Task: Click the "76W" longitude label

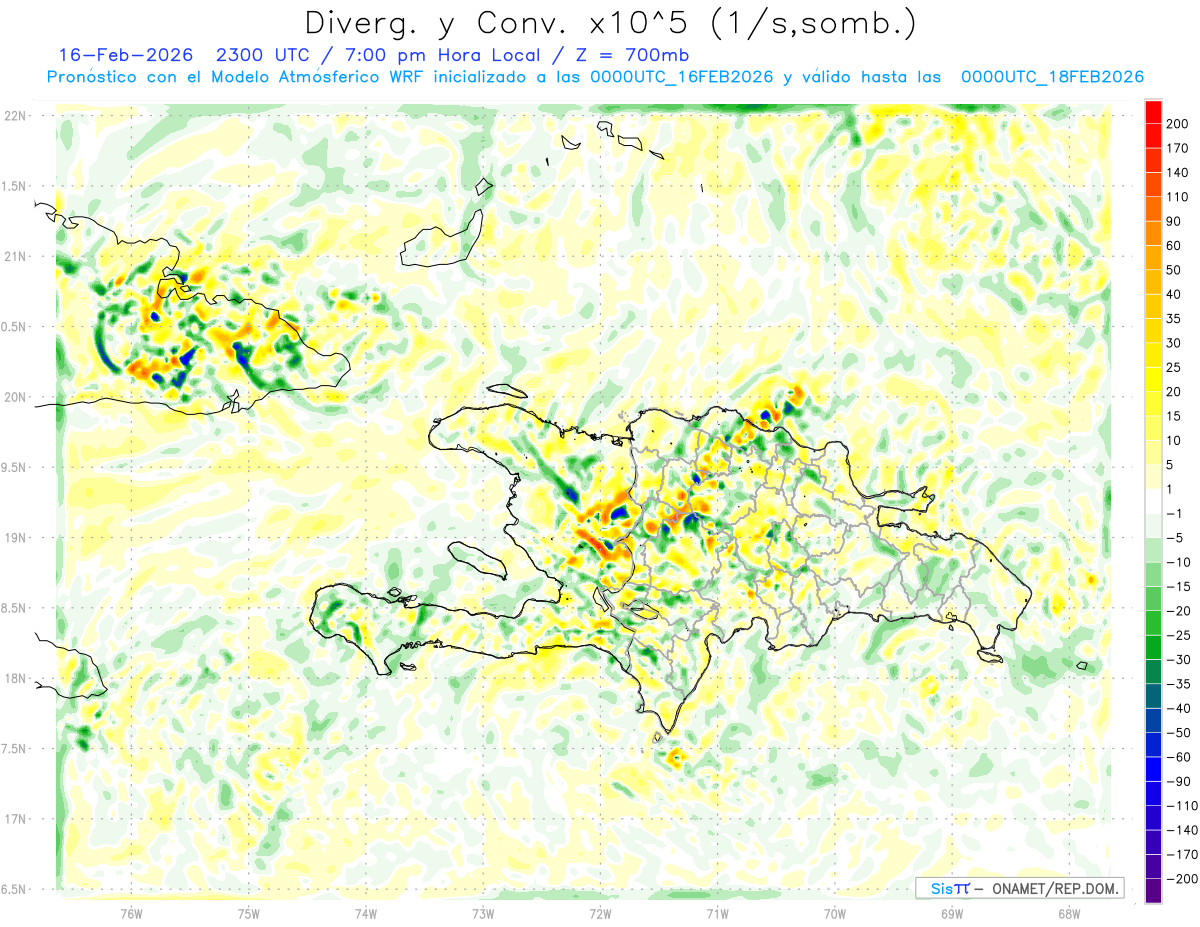Action: pos(131,913)
